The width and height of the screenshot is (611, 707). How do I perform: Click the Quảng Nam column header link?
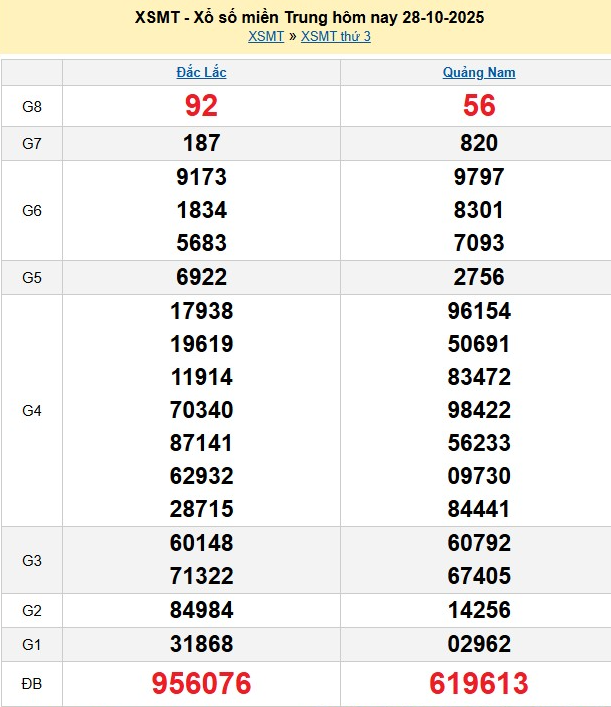[x=479, y=73]
